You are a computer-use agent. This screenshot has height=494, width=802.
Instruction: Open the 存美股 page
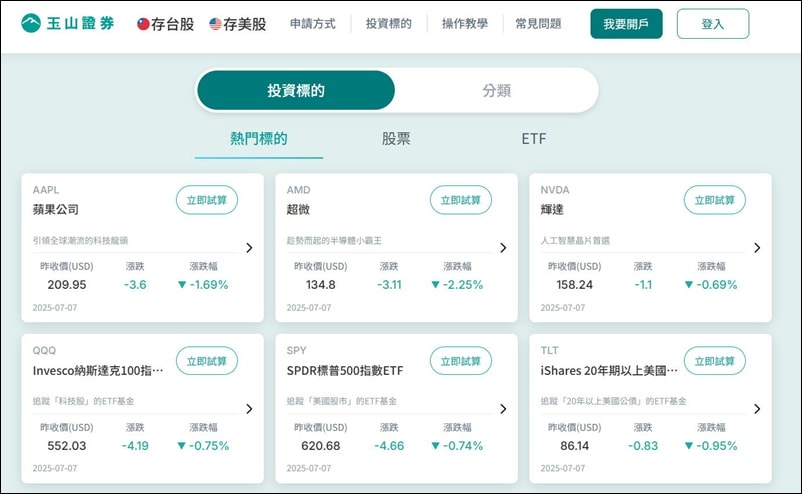[x=244, y=24]
